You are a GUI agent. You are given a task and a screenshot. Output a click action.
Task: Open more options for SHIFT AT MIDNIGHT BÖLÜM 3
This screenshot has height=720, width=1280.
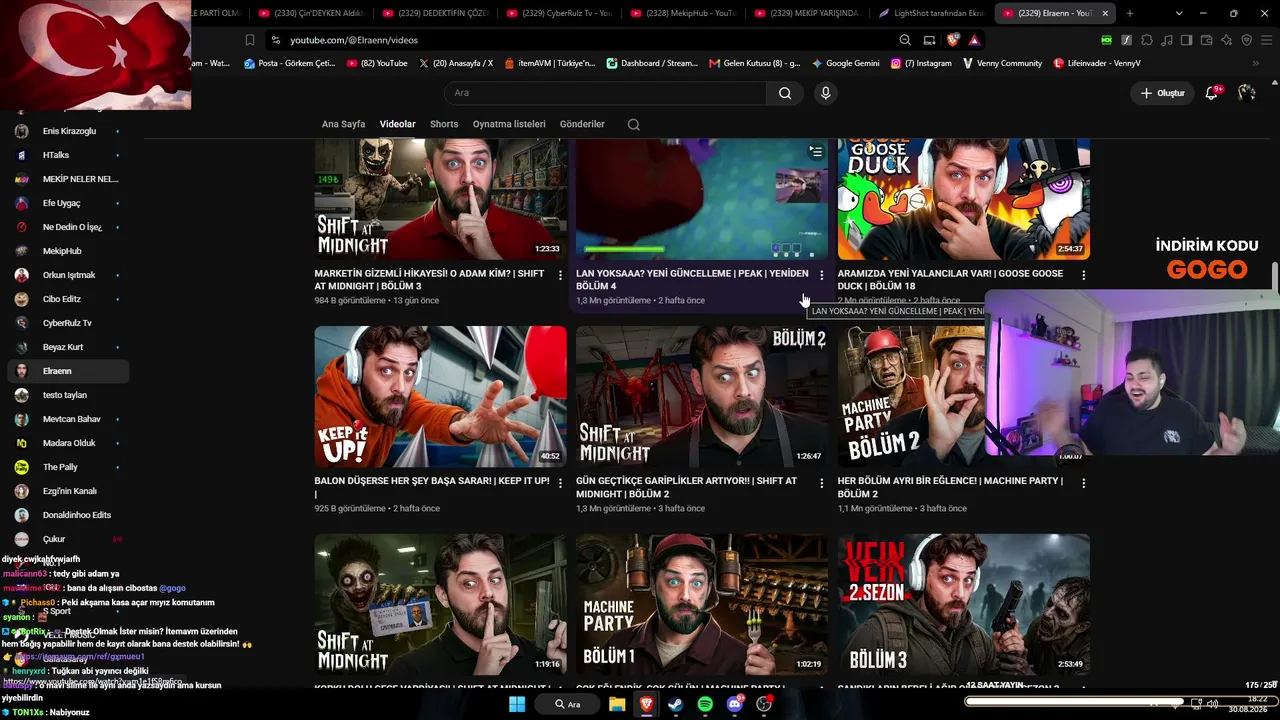pyautogui.click(x=560, y=275)
